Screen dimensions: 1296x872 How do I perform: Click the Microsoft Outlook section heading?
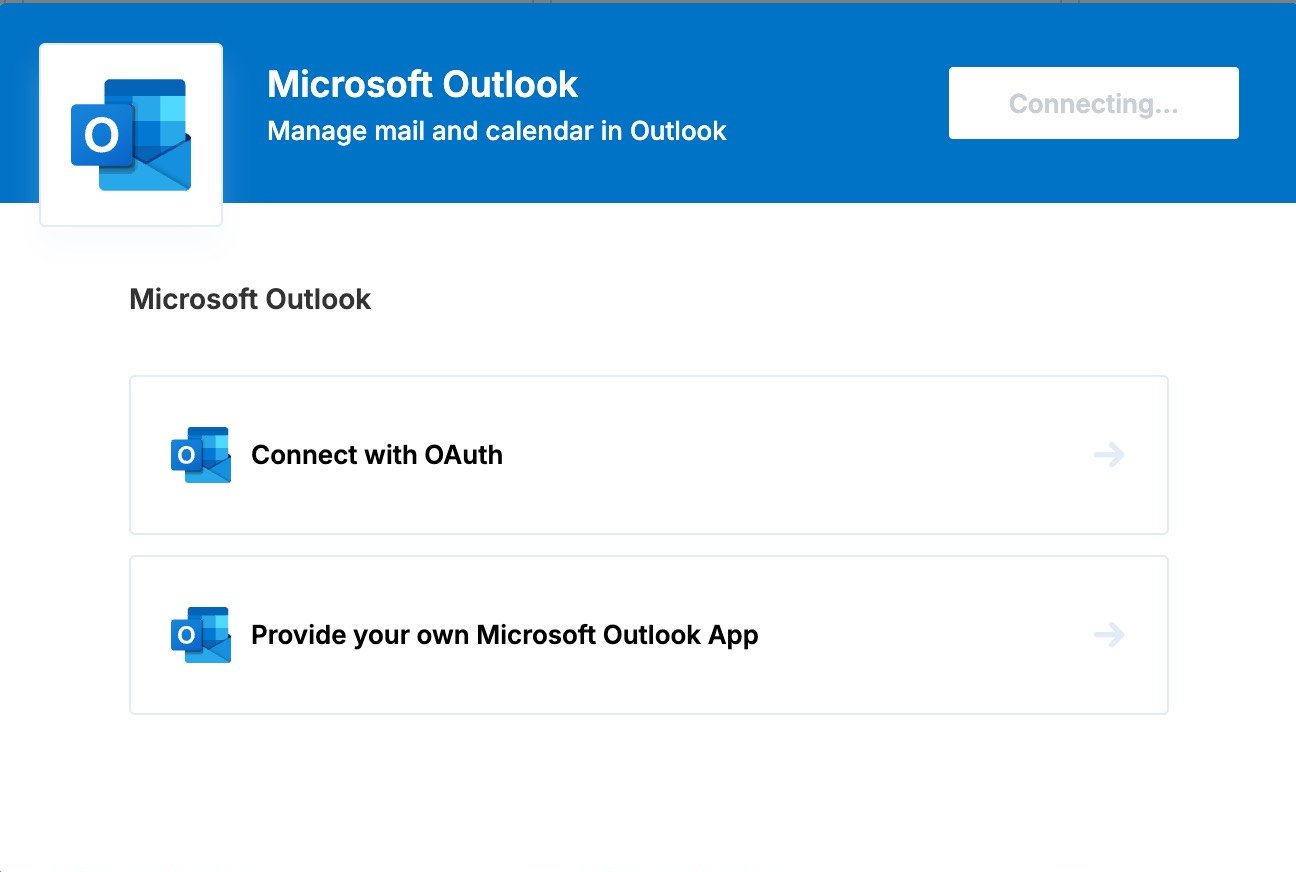pyautogui.click(x=250, y=299)
